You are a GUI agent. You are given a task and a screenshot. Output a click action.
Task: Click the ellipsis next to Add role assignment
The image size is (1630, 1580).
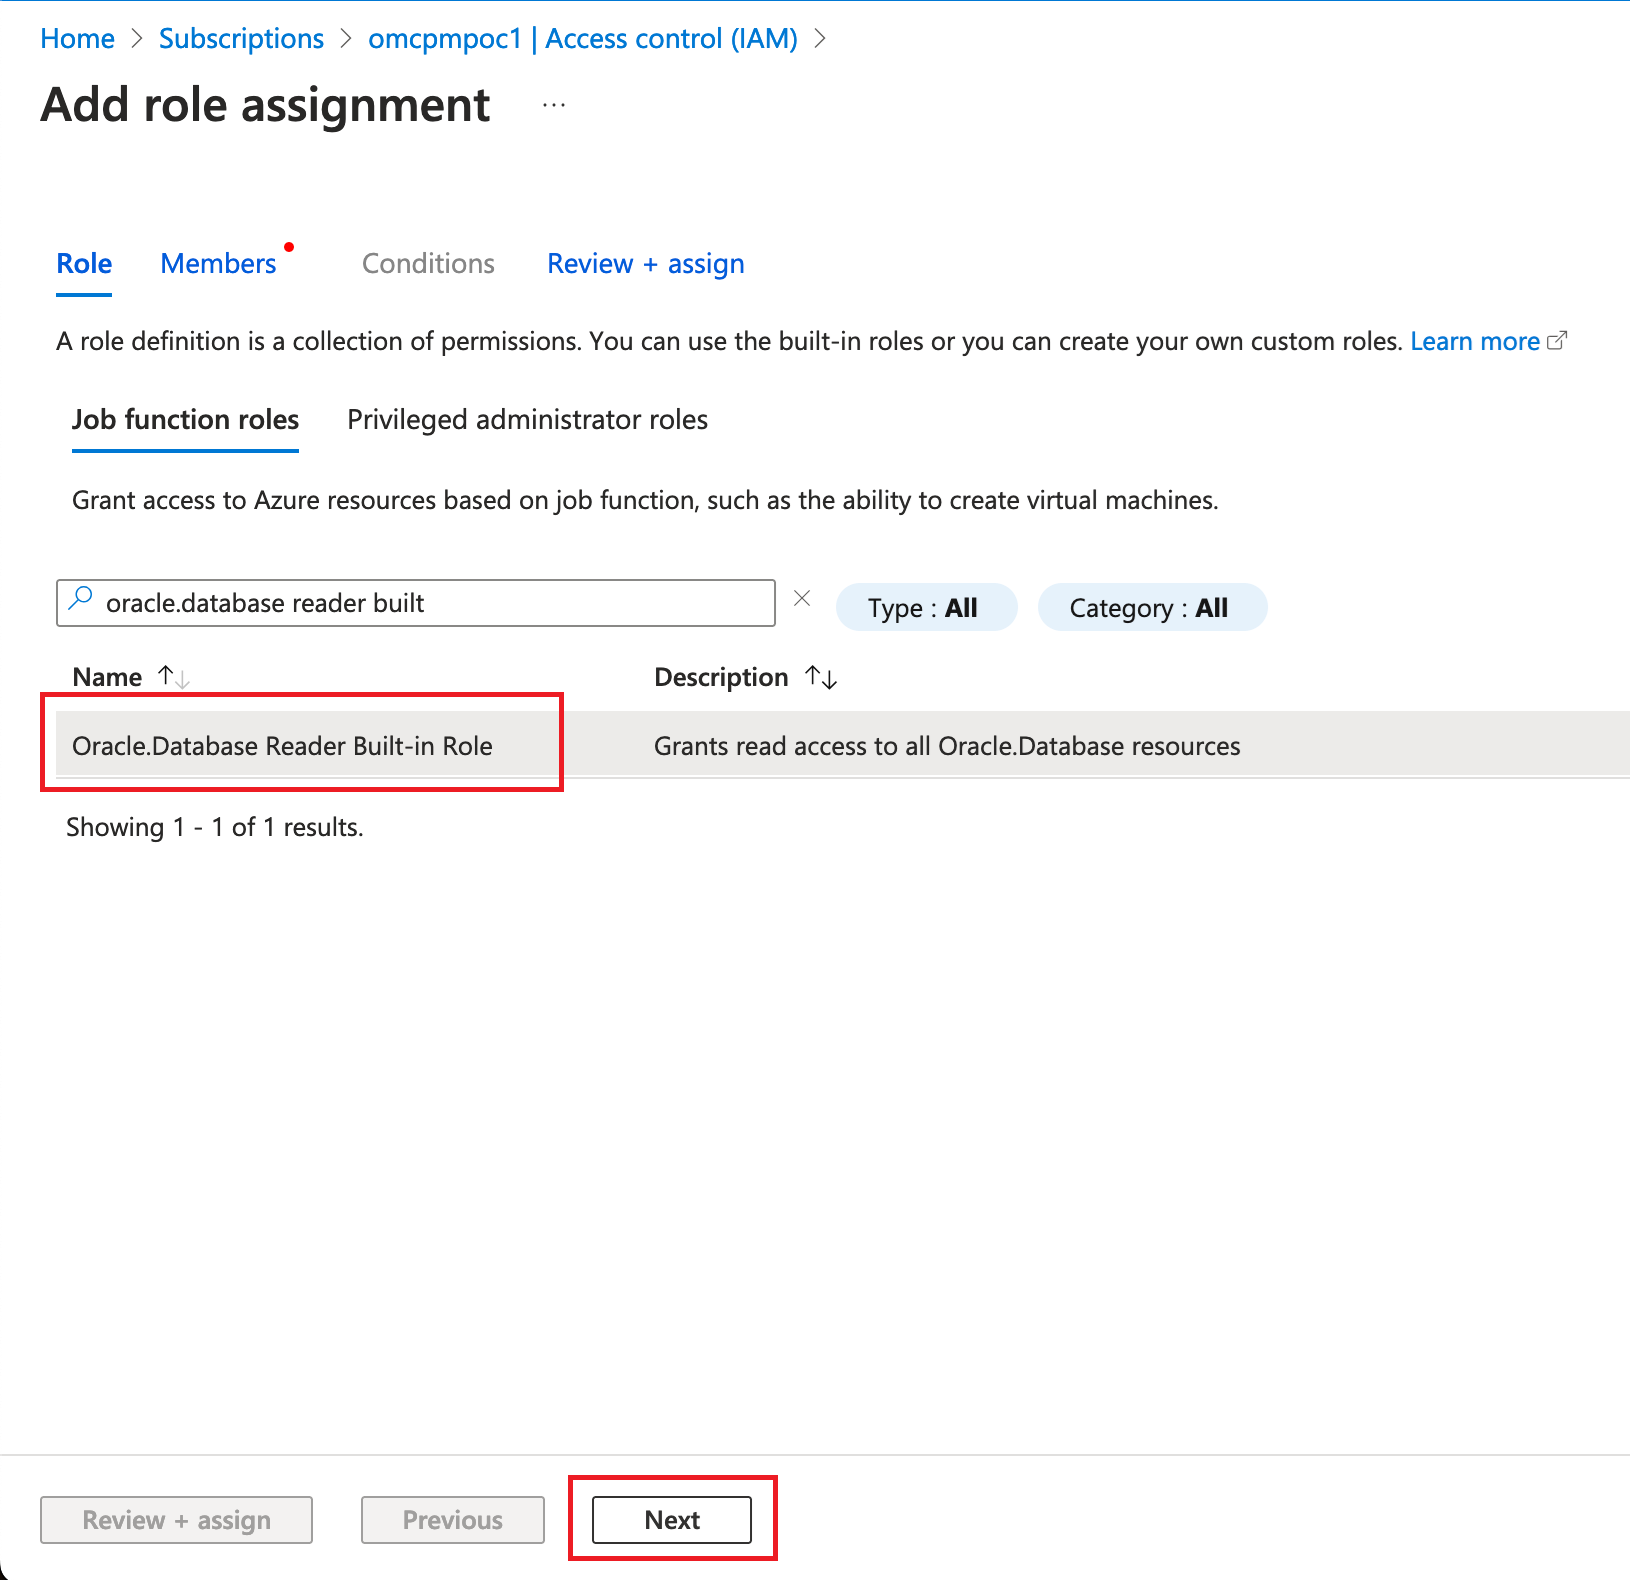(553, 104)
